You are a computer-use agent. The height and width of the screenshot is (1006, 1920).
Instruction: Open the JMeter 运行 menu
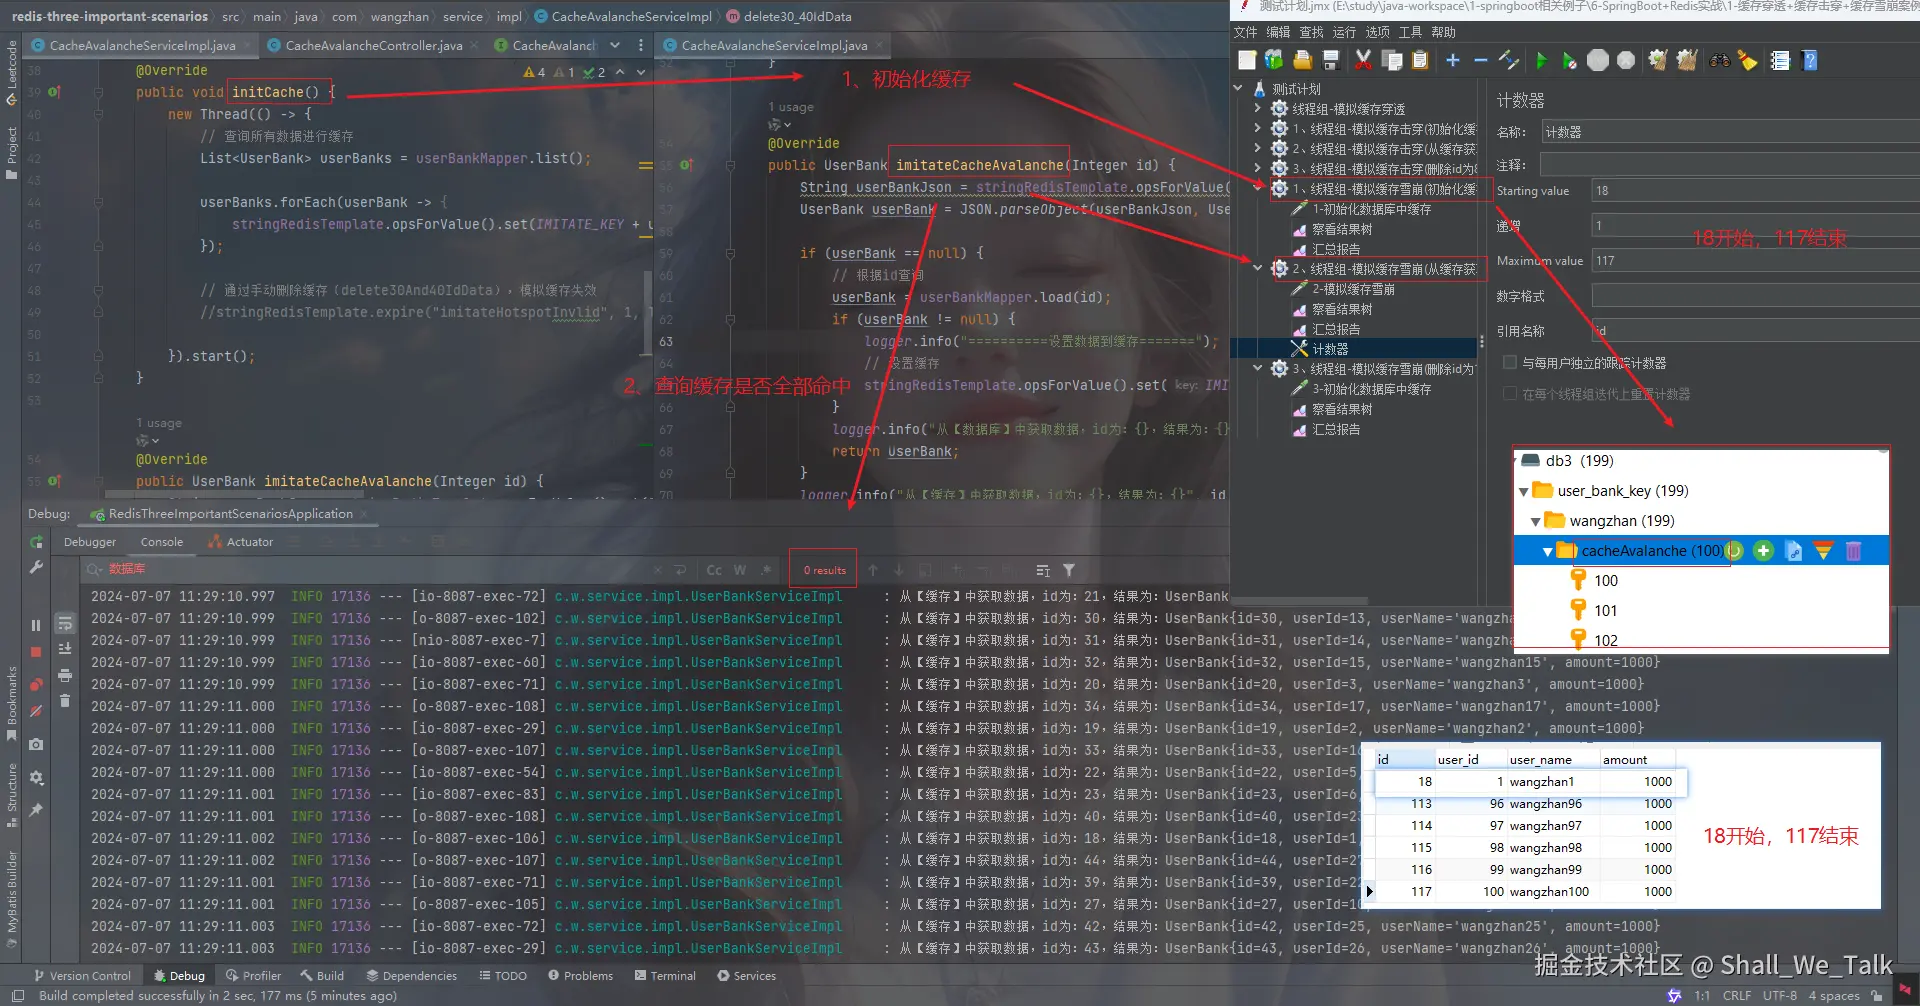[x=1344, y=32]
